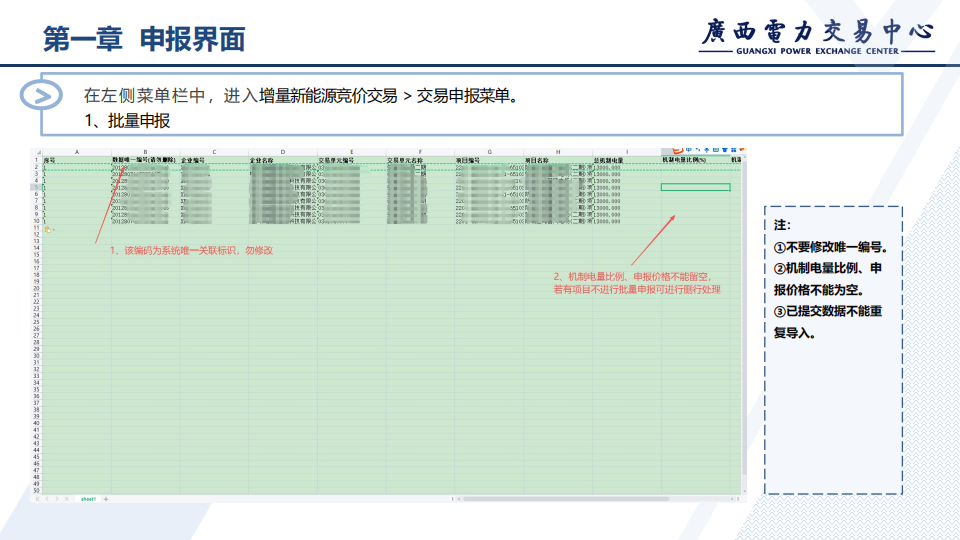
Task: Jump to first sheet with the navigation arrow
Action: click(37, 499)
